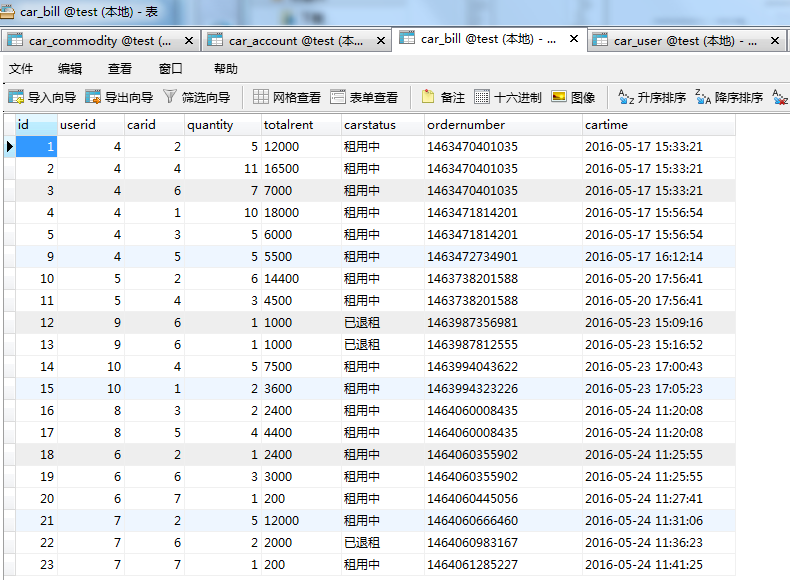Click the cartime column header
The height and width of the screenshot is (580, 790).
pyautogui.click(x=659, y=124)
